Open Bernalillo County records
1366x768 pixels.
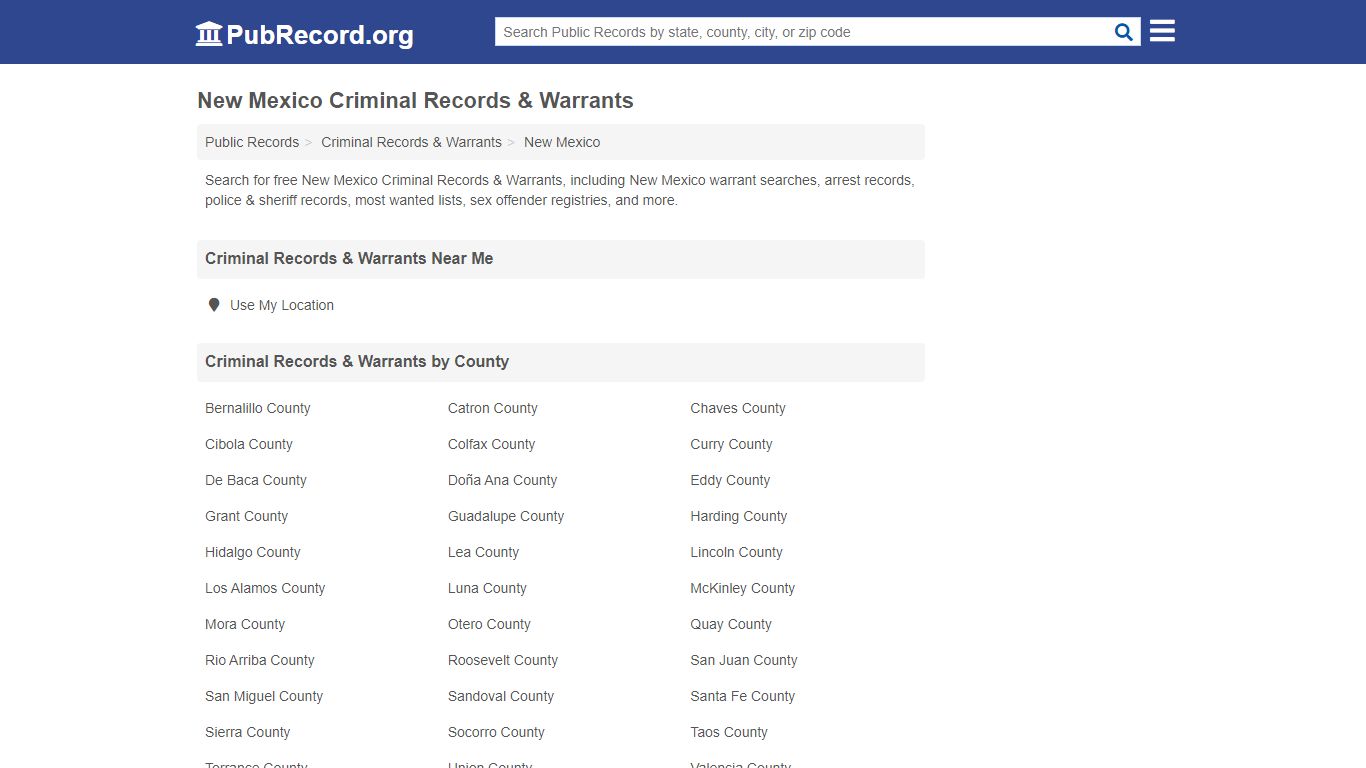[x=258, y=408]
